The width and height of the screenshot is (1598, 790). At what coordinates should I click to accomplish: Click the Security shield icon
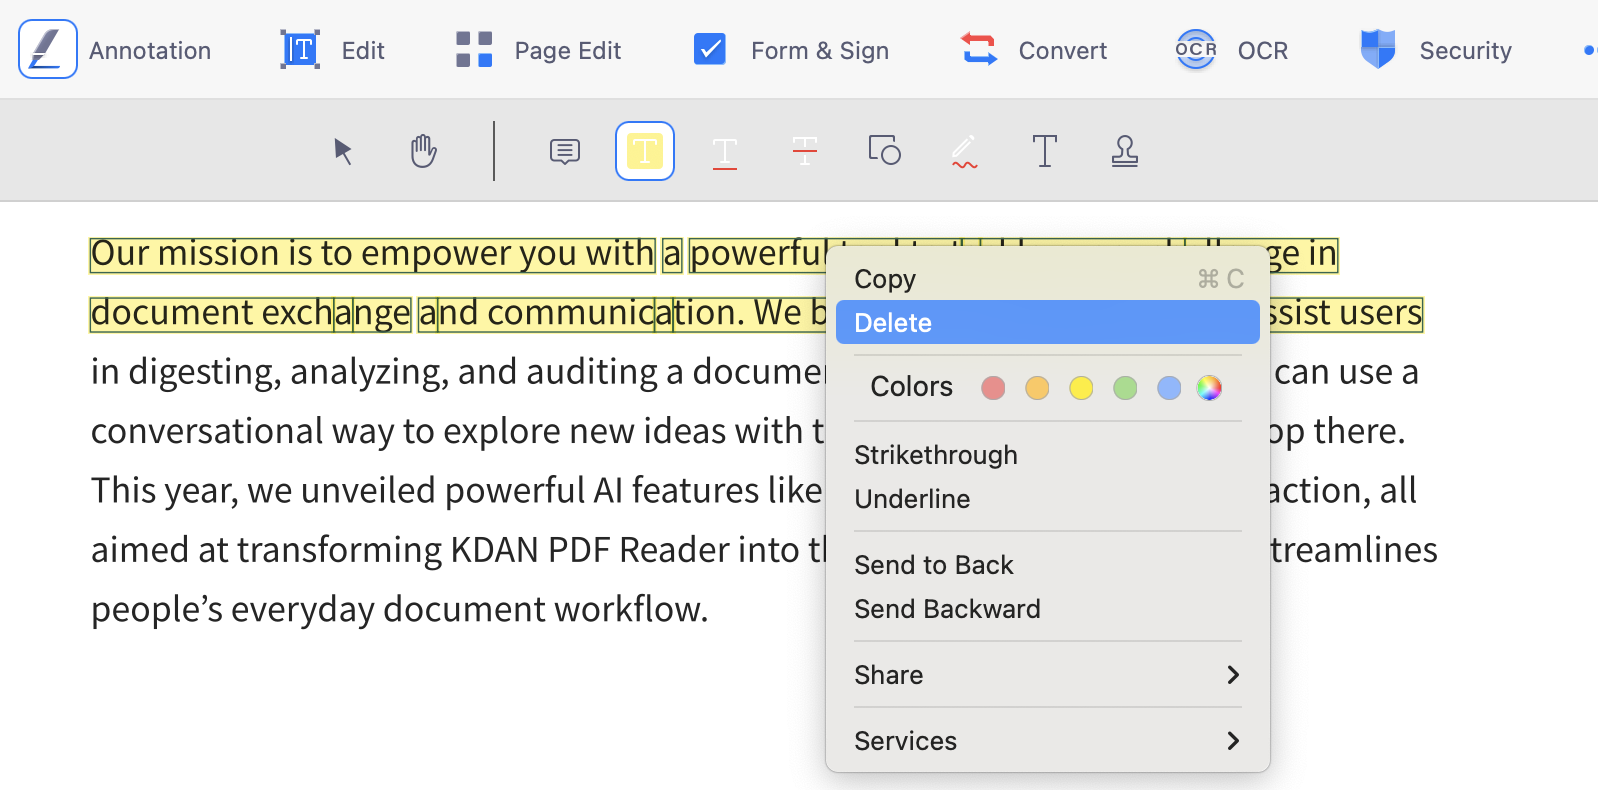[x=1378, y=49]
